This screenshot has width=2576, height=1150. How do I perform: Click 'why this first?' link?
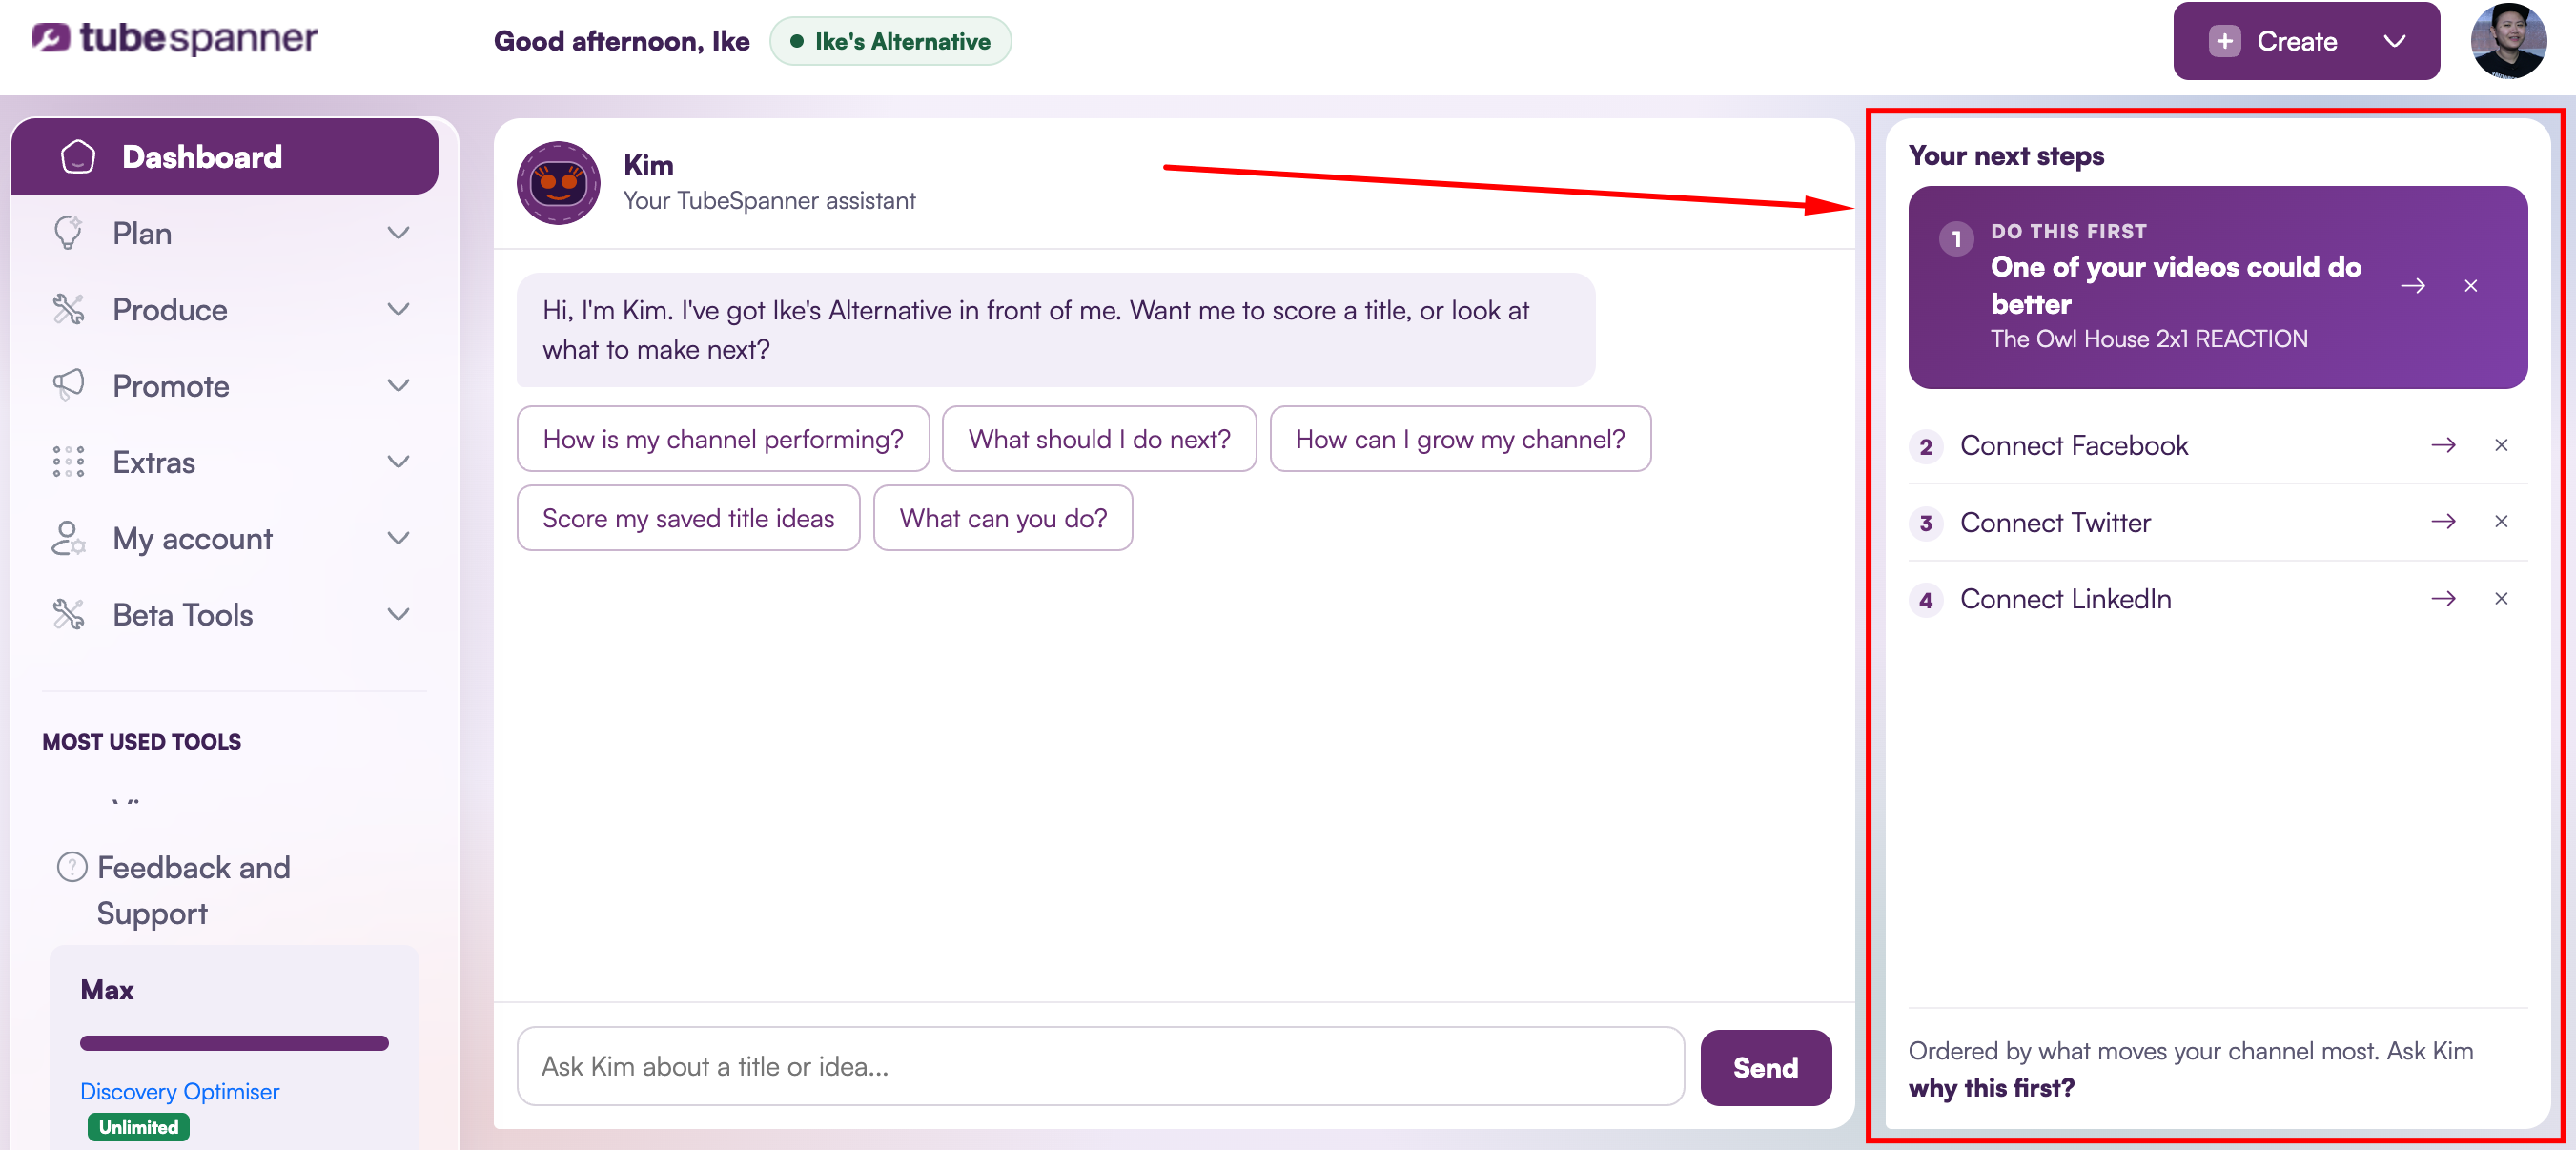tap(1991, 1087)
